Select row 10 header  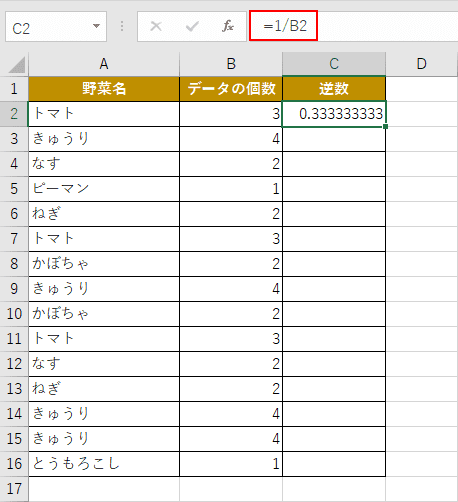click(x=14, y=314)
